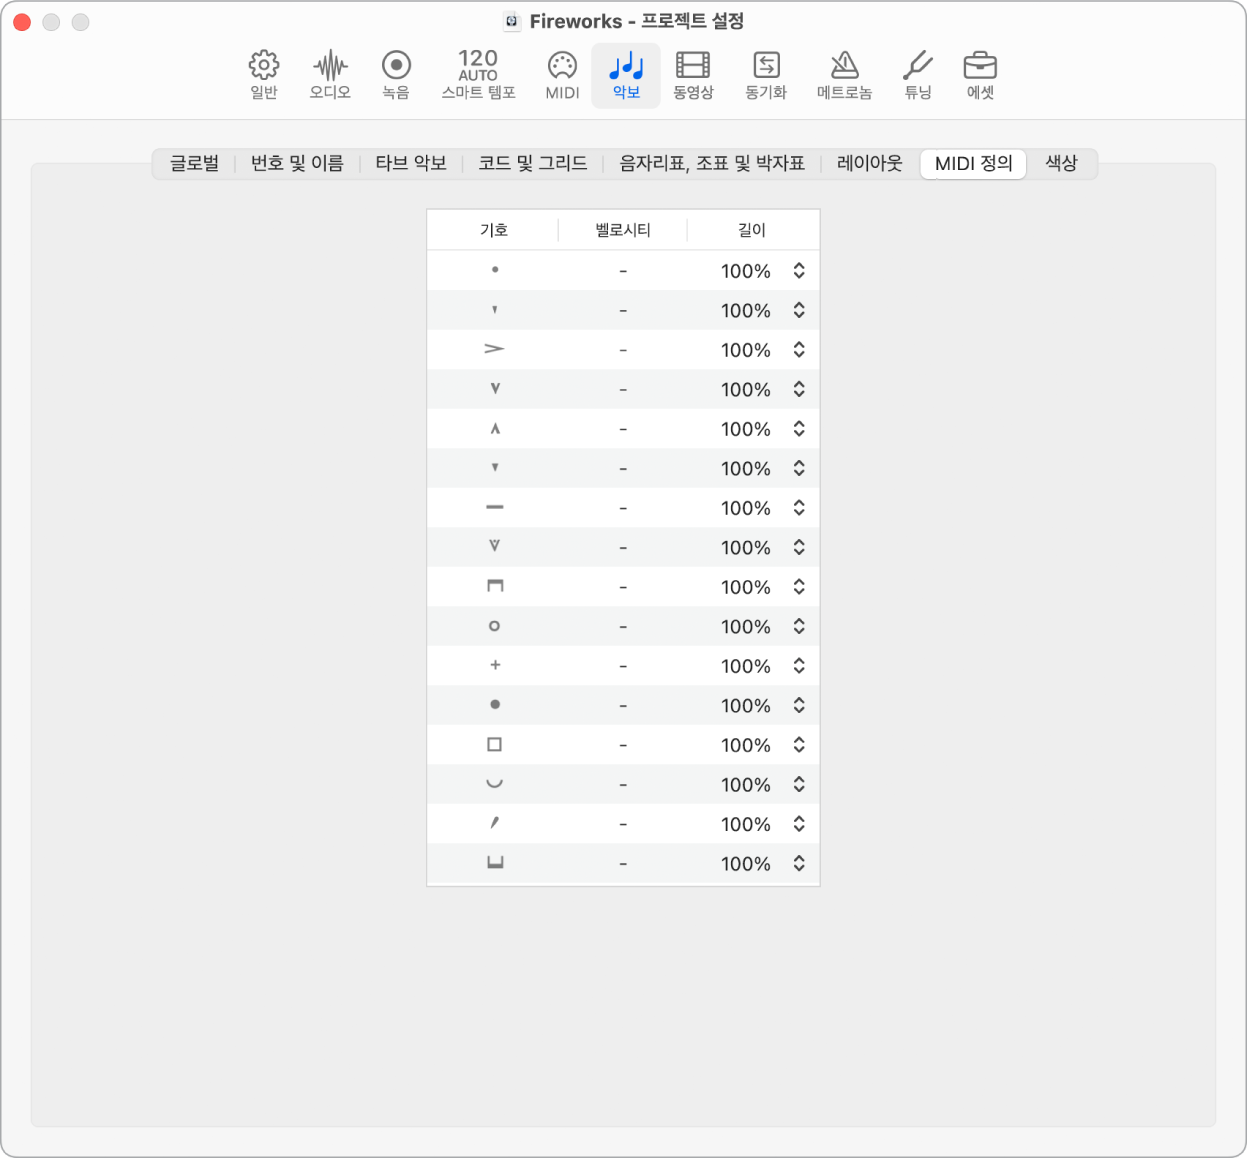The width and height of the screenshot is (1248, 1160).
Task: Switch to the 코드 및 그리드 tab
Action: click(x=533, y=163)
